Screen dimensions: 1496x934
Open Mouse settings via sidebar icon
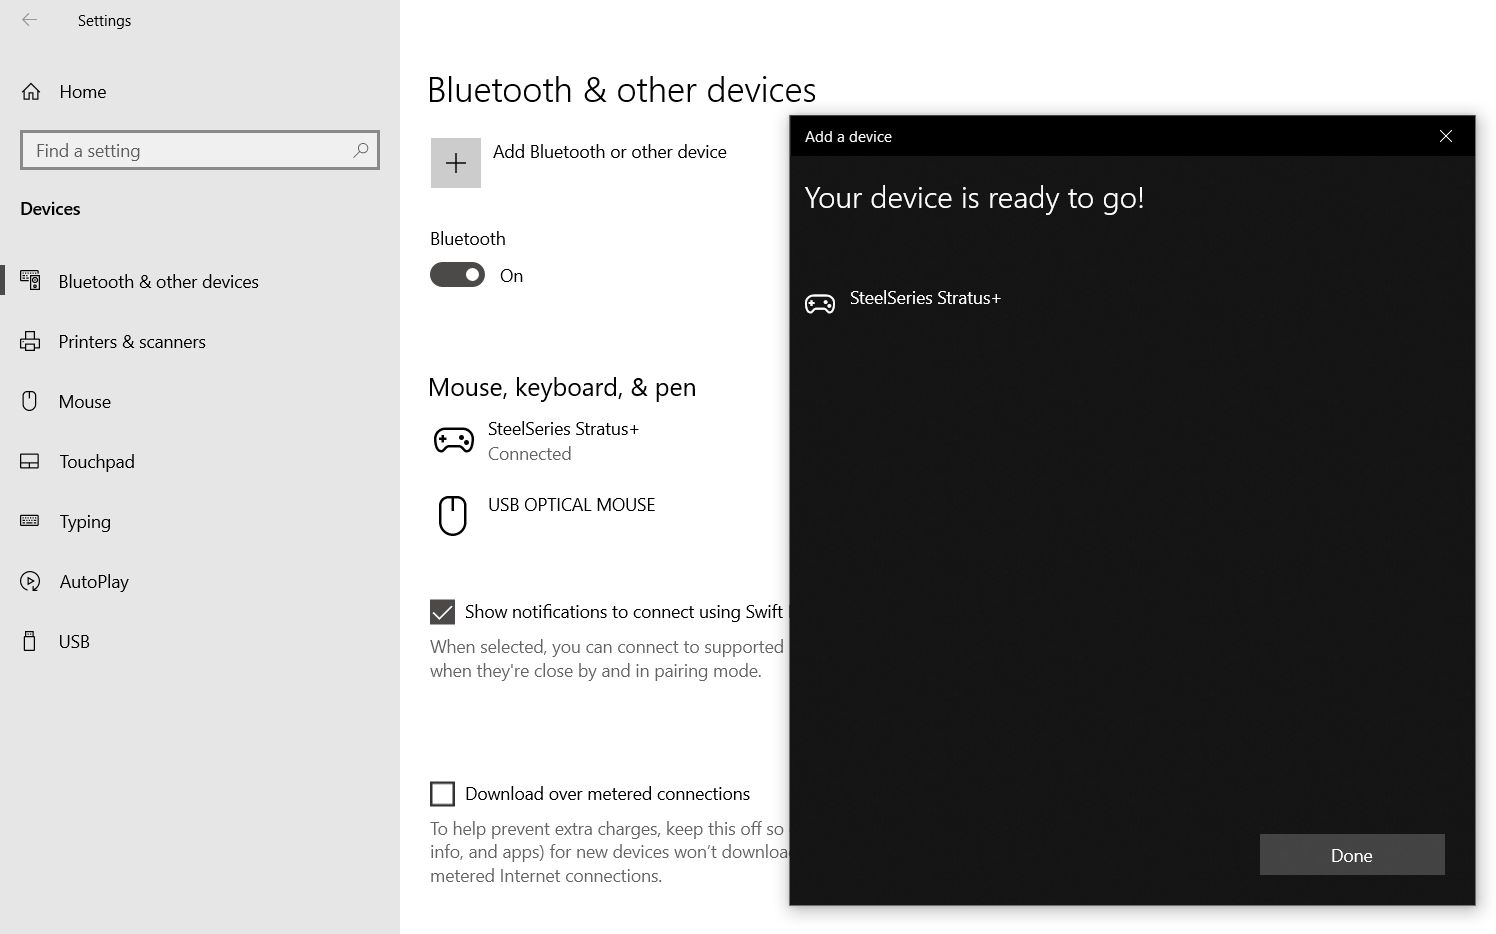click(x=30, y=401)
